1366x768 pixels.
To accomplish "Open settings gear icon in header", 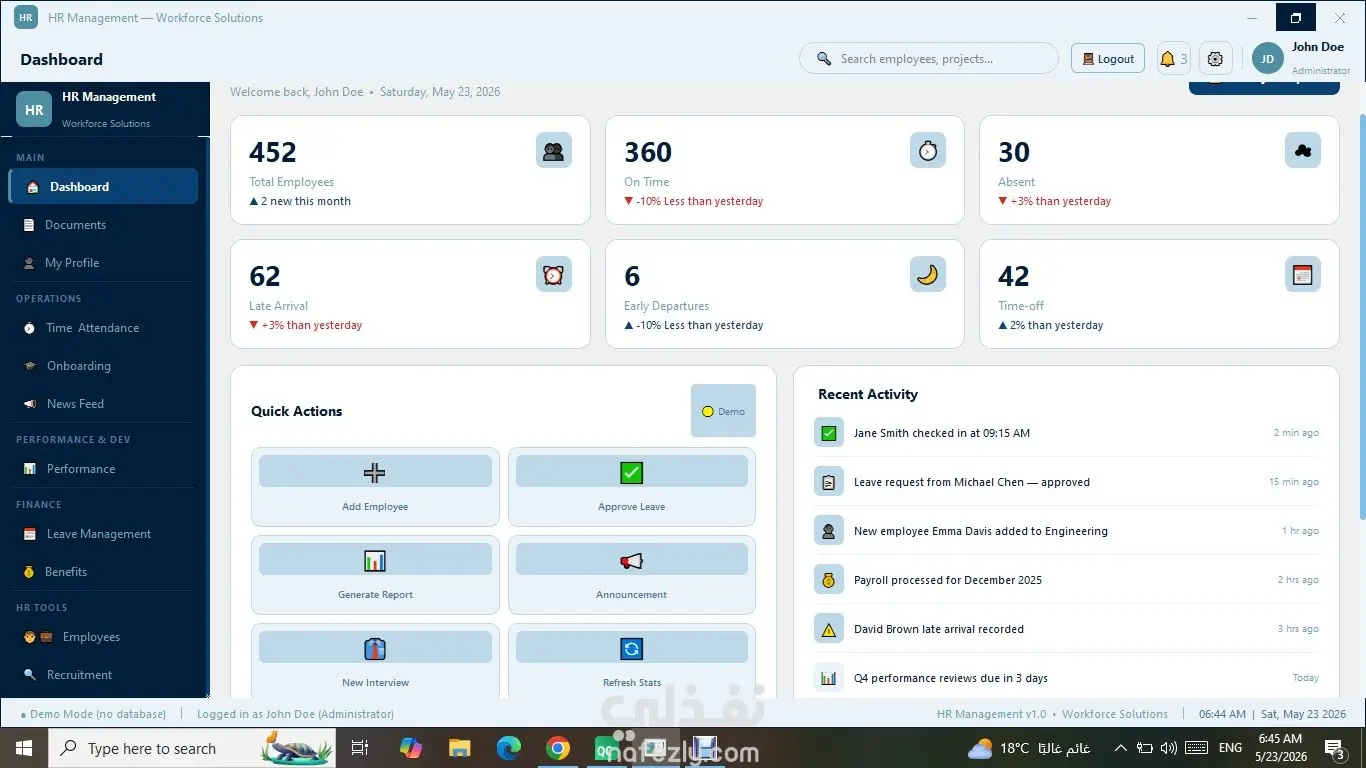I will (1215, 59).
